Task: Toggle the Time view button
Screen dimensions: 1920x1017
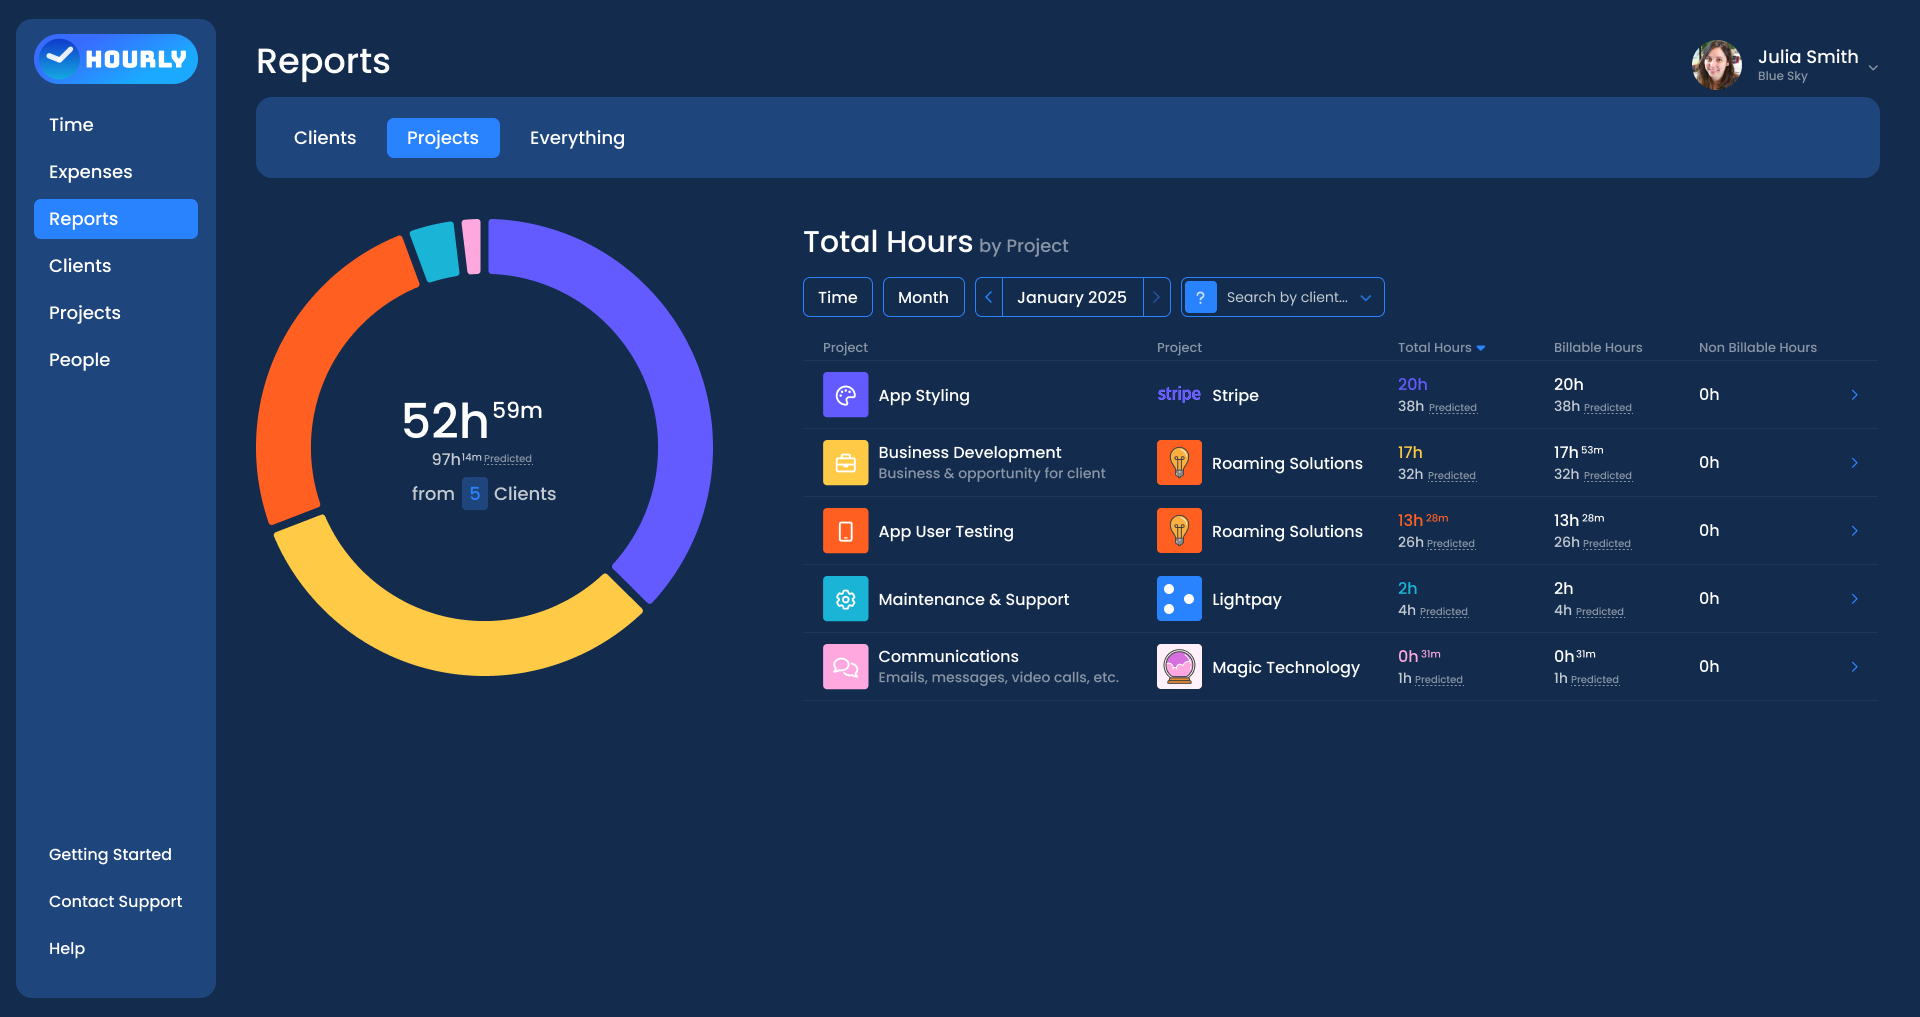Action: point(837,297)
